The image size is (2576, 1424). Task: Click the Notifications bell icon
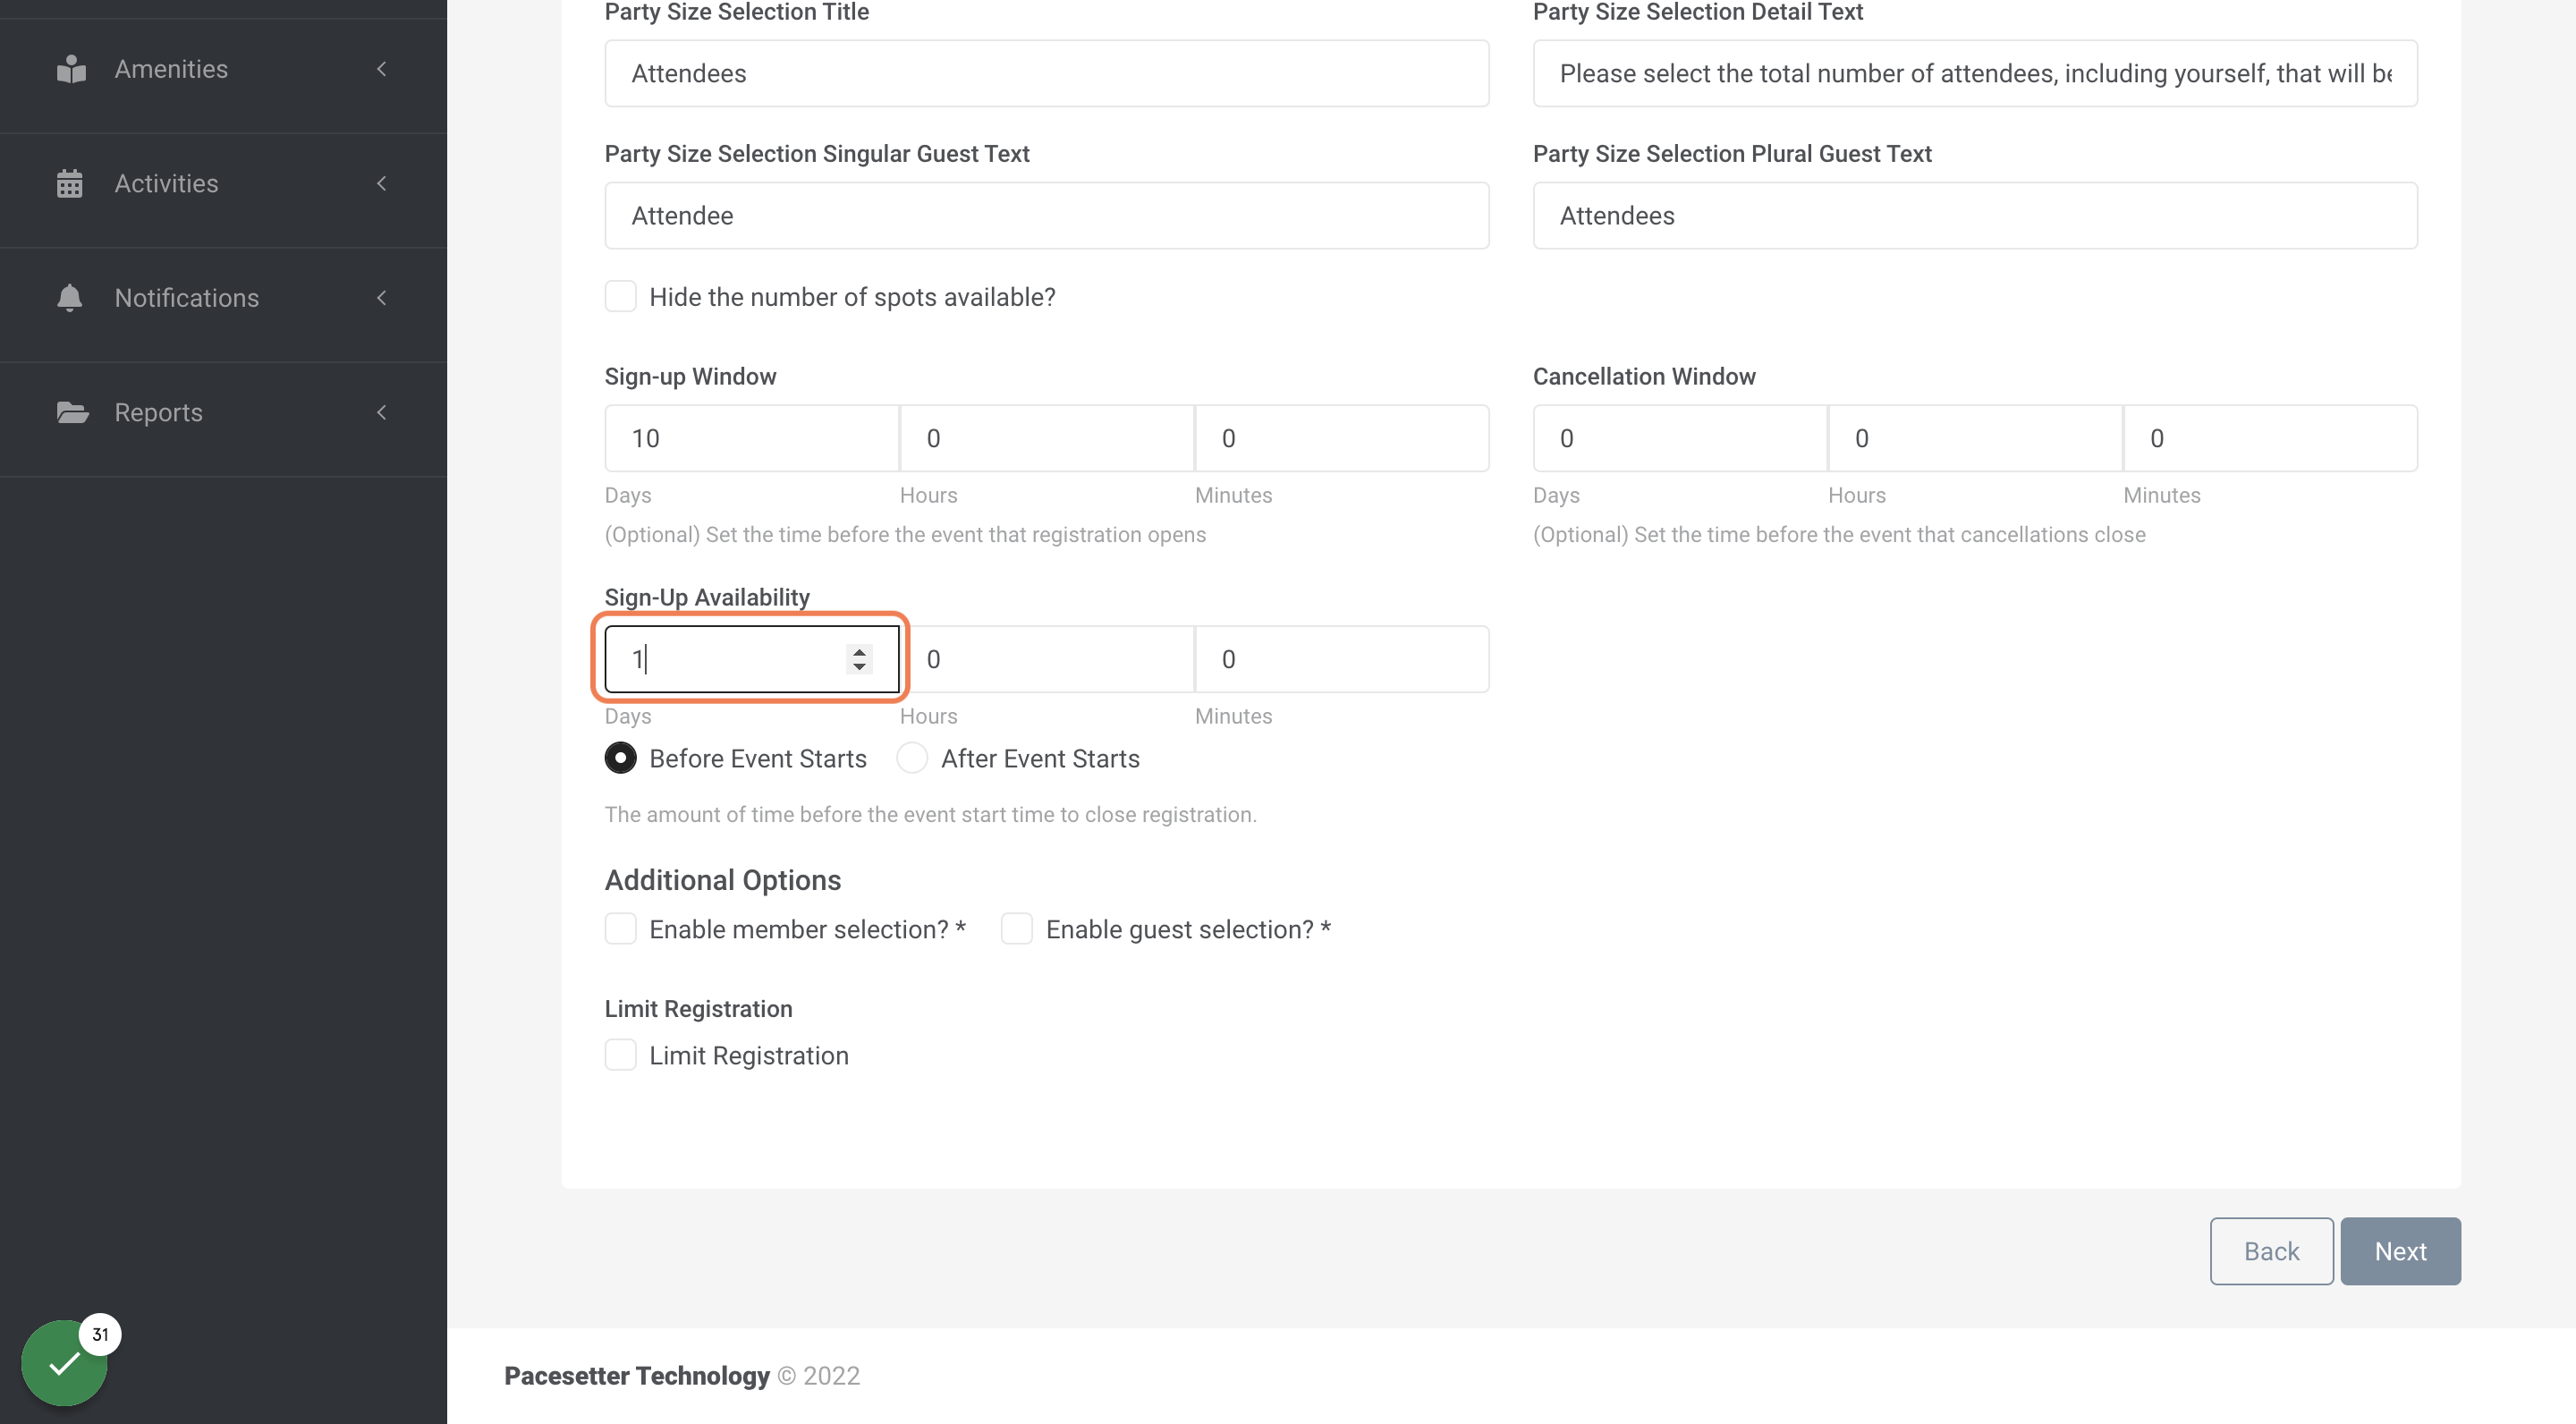70,298
